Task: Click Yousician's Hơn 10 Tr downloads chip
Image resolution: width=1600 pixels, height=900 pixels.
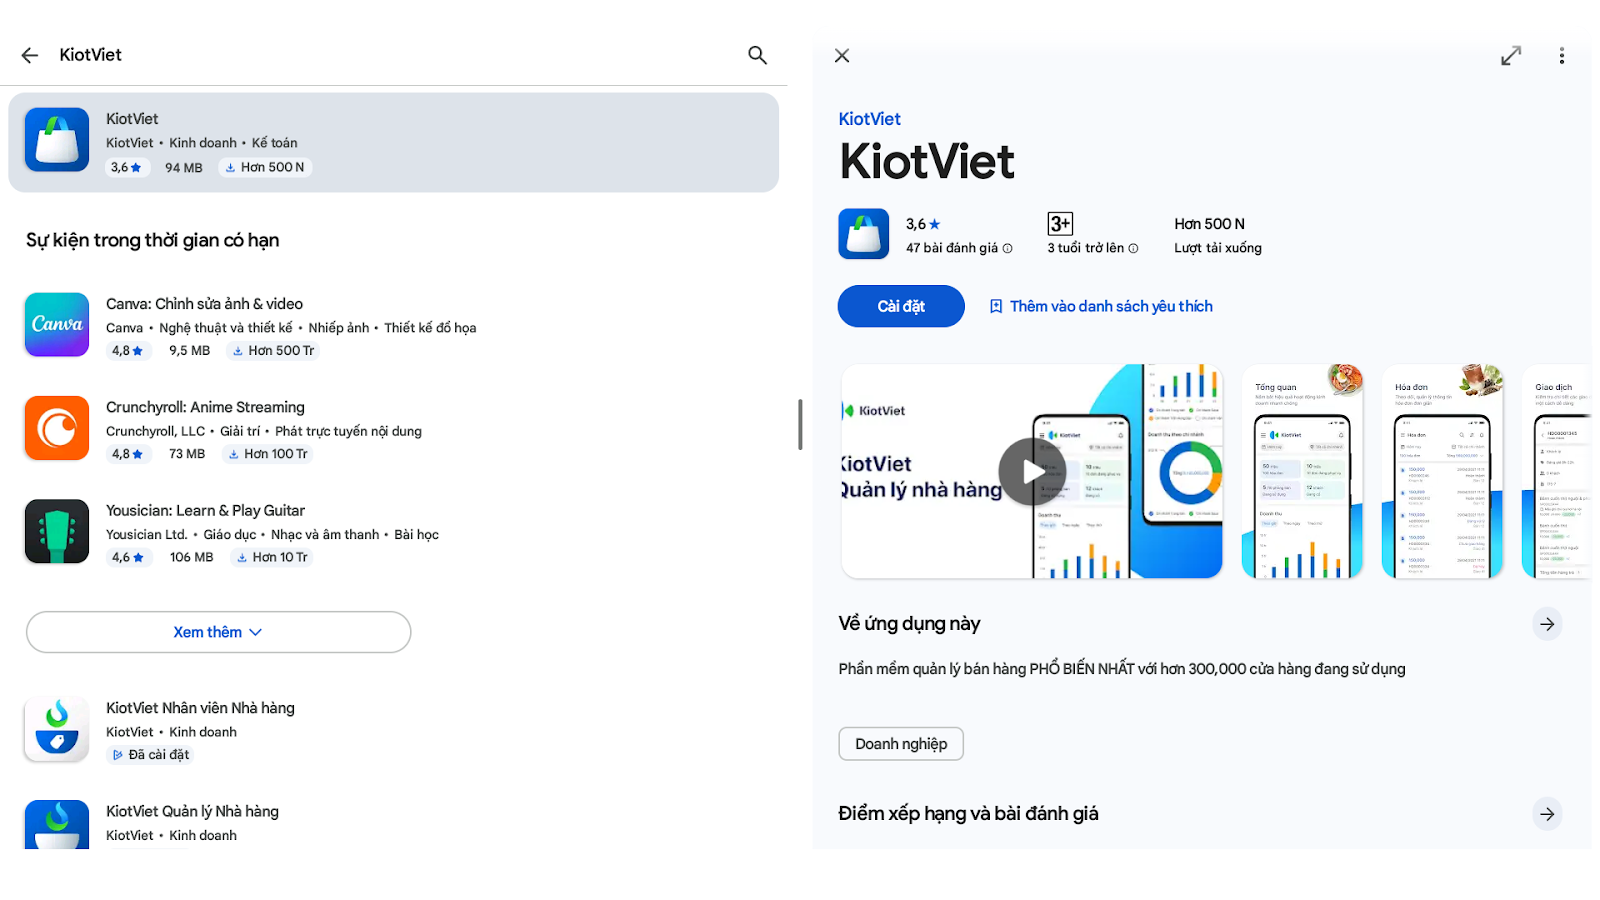Action: point(272,557)
